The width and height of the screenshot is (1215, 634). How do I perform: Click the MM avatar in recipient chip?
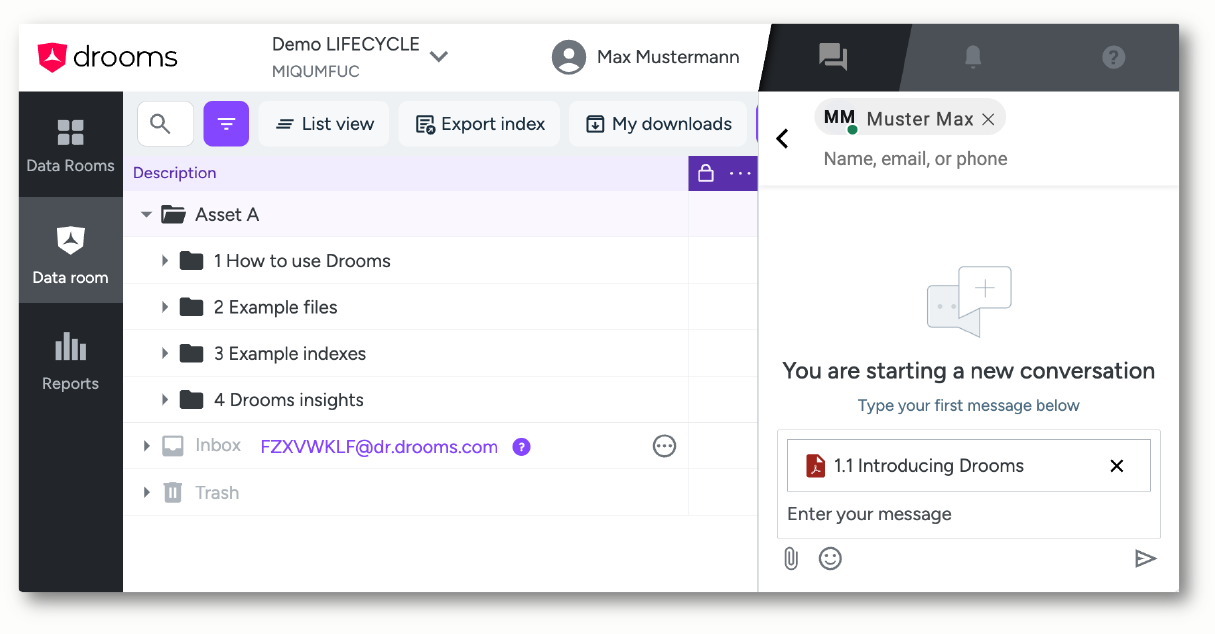click(x=840, y=119)
